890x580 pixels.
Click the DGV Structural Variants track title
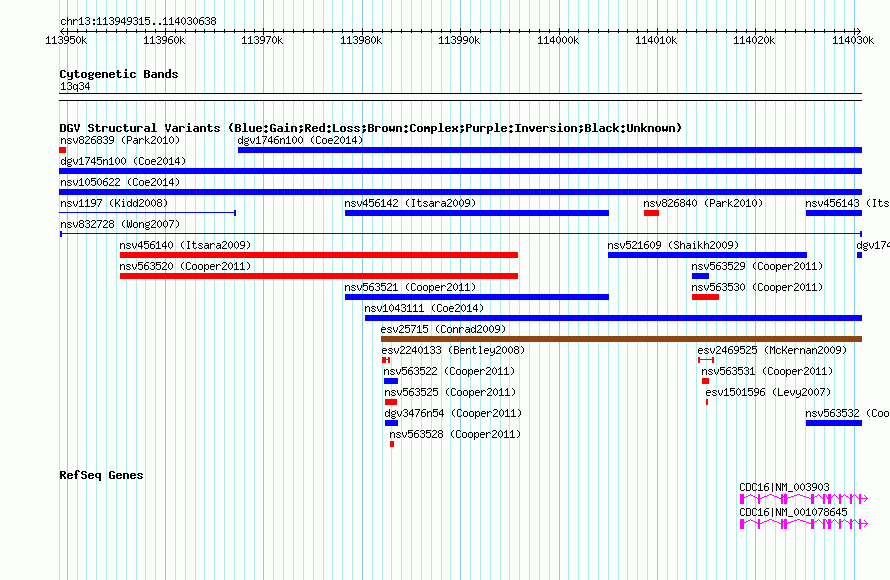pos(370,128)
